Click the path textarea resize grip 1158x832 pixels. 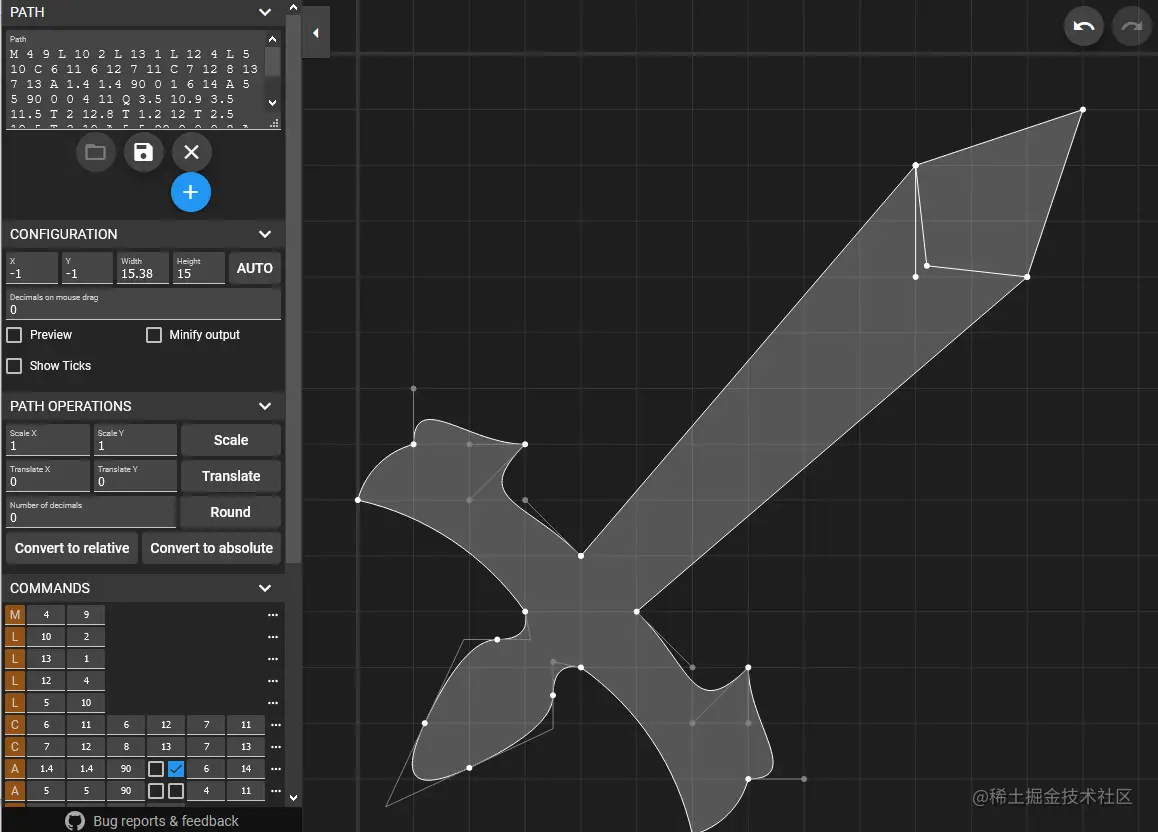coord(274,124)
